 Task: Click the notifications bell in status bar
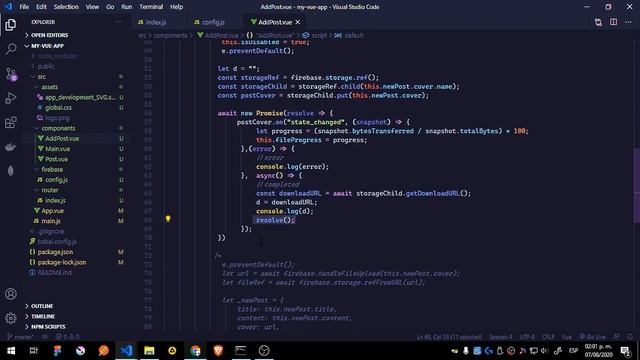(x=630, y=337)
